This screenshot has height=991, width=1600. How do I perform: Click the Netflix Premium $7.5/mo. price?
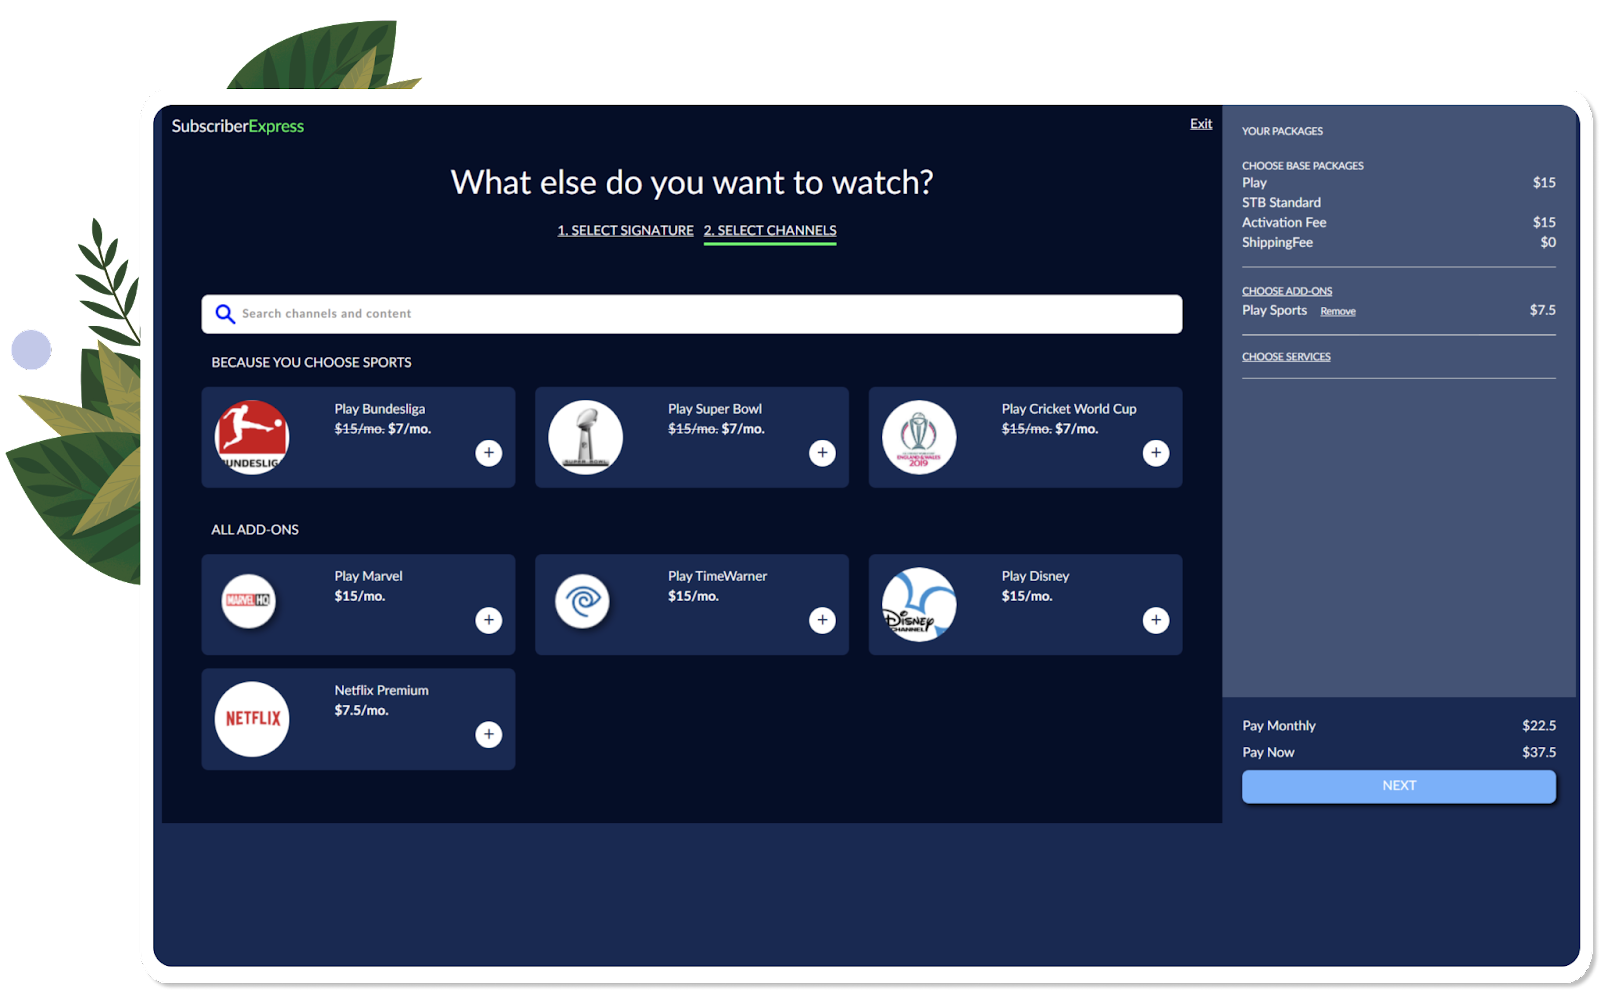(361, 710)
